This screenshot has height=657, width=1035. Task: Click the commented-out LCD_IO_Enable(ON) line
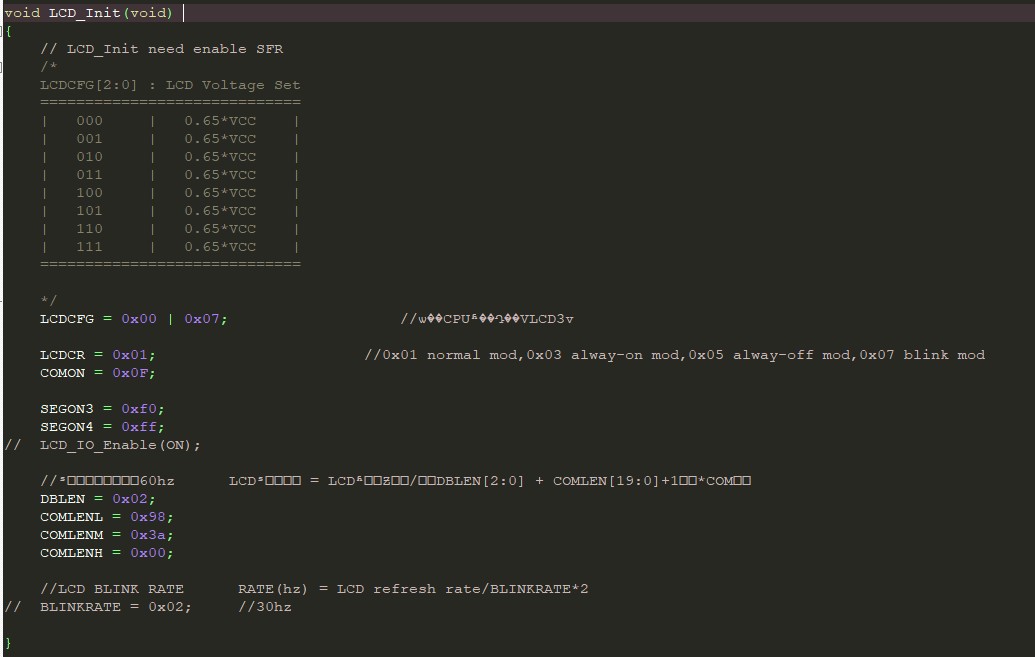pyautogui.click(x=102, y=445)
